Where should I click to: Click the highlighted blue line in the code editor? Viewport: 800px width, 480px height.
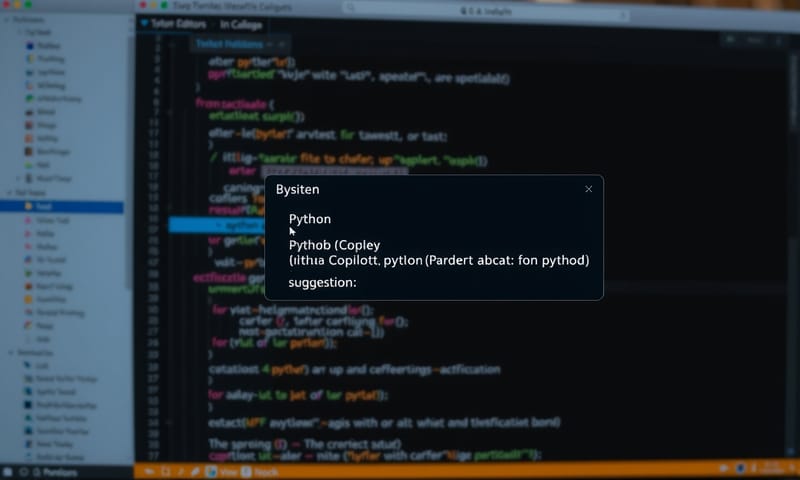point(217,225)
